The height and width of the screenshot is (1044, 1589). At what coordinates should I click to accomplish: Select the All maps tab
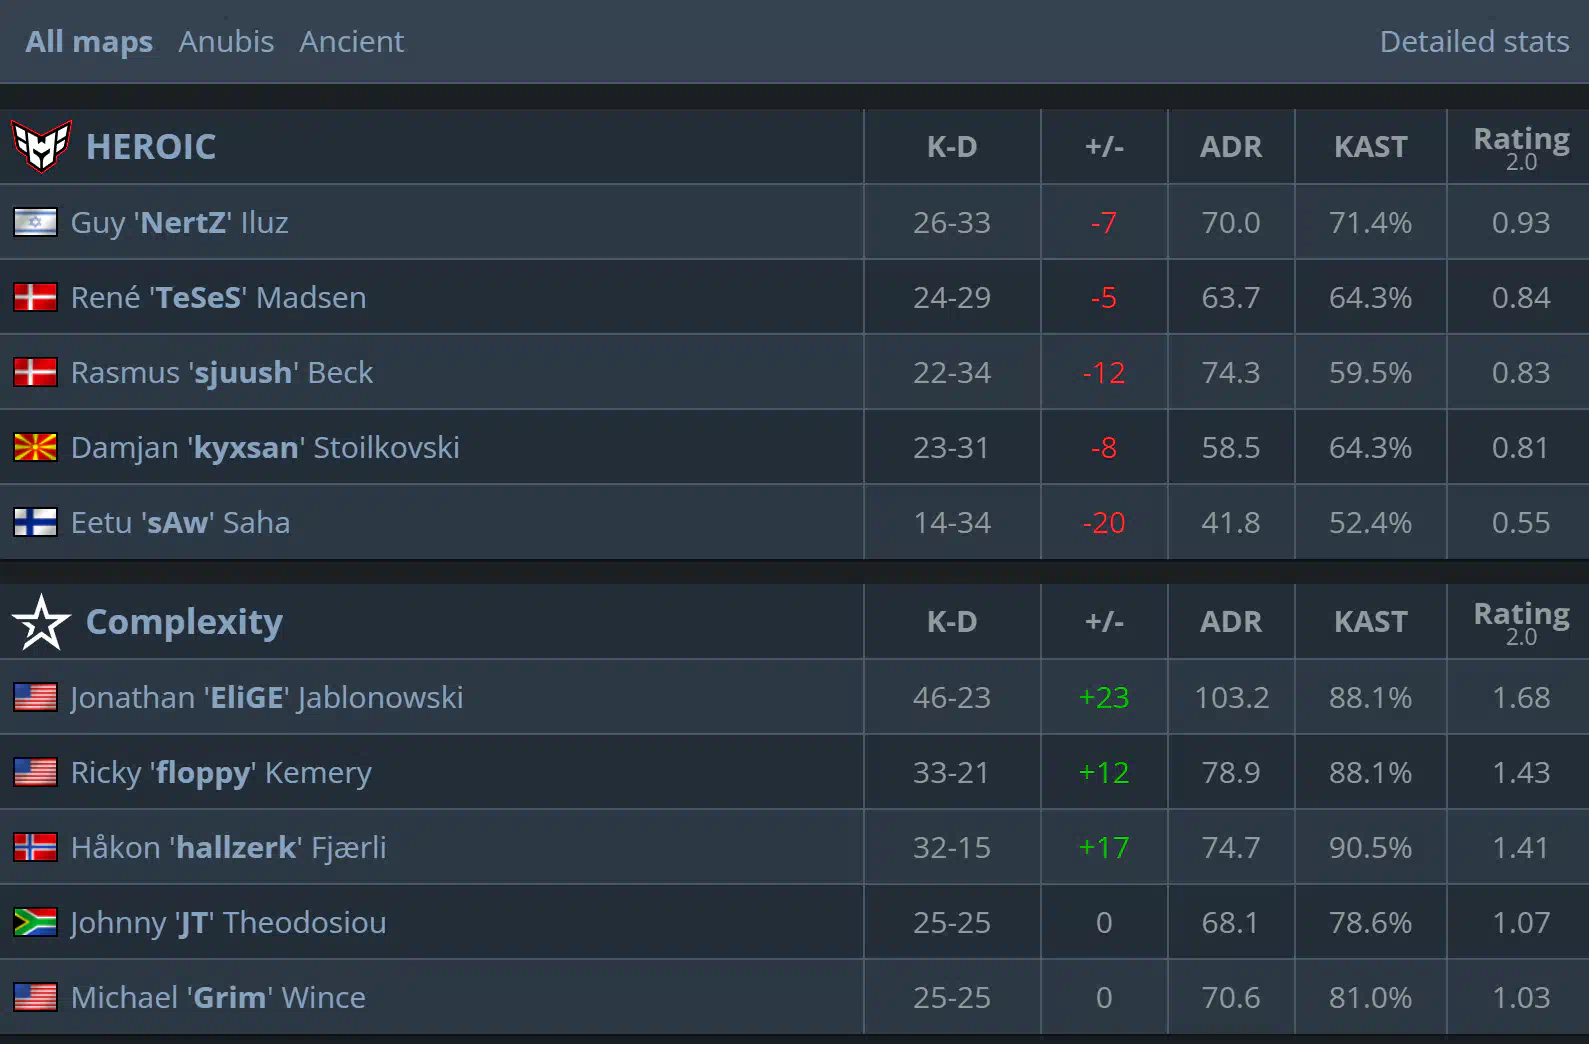point(89,42)
